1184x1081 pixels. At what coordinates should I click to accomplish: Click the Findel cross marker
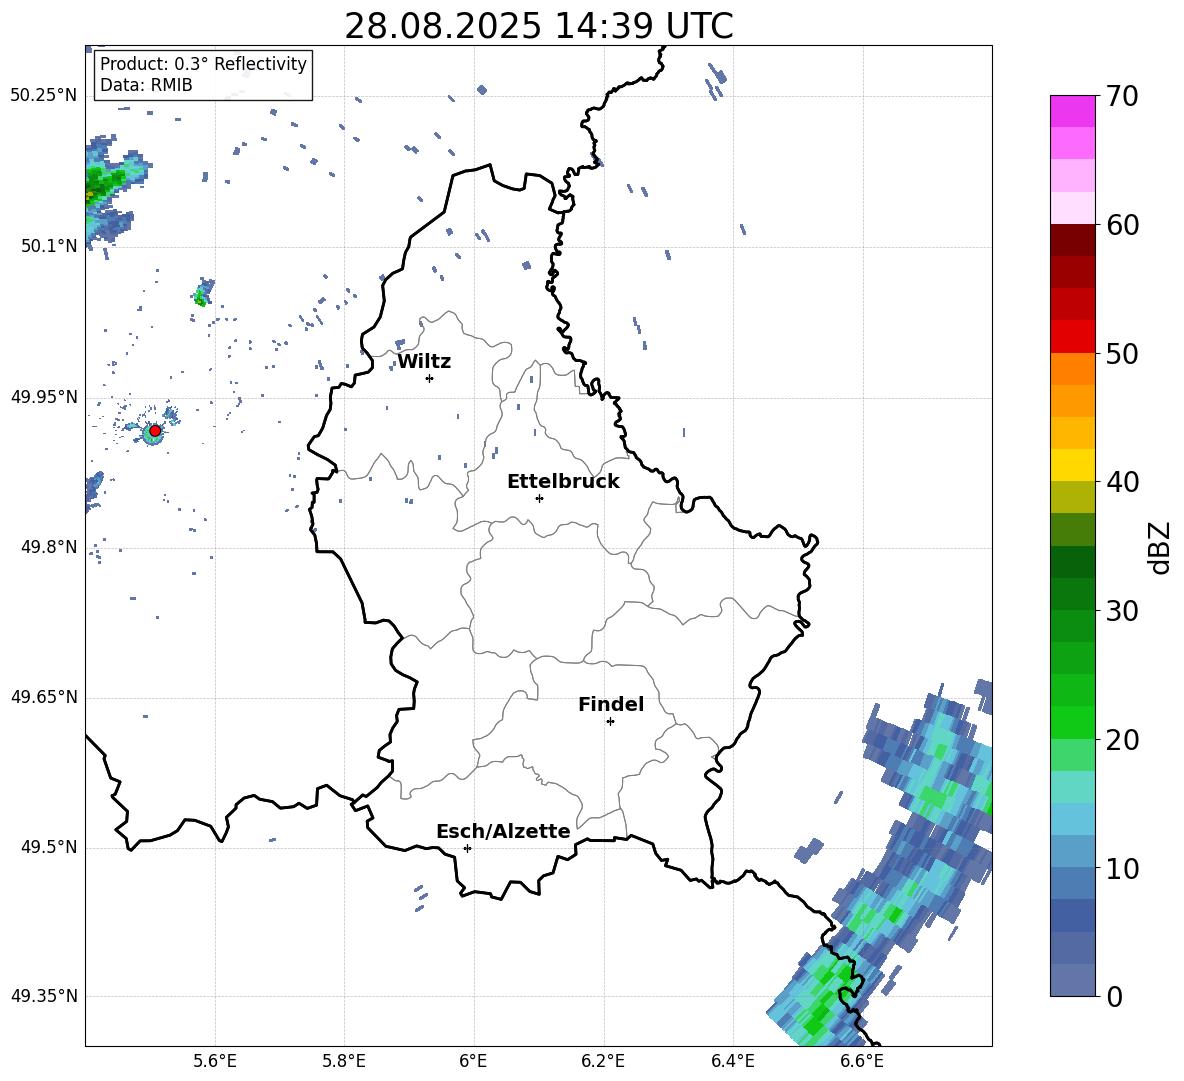tap(610, 721)
